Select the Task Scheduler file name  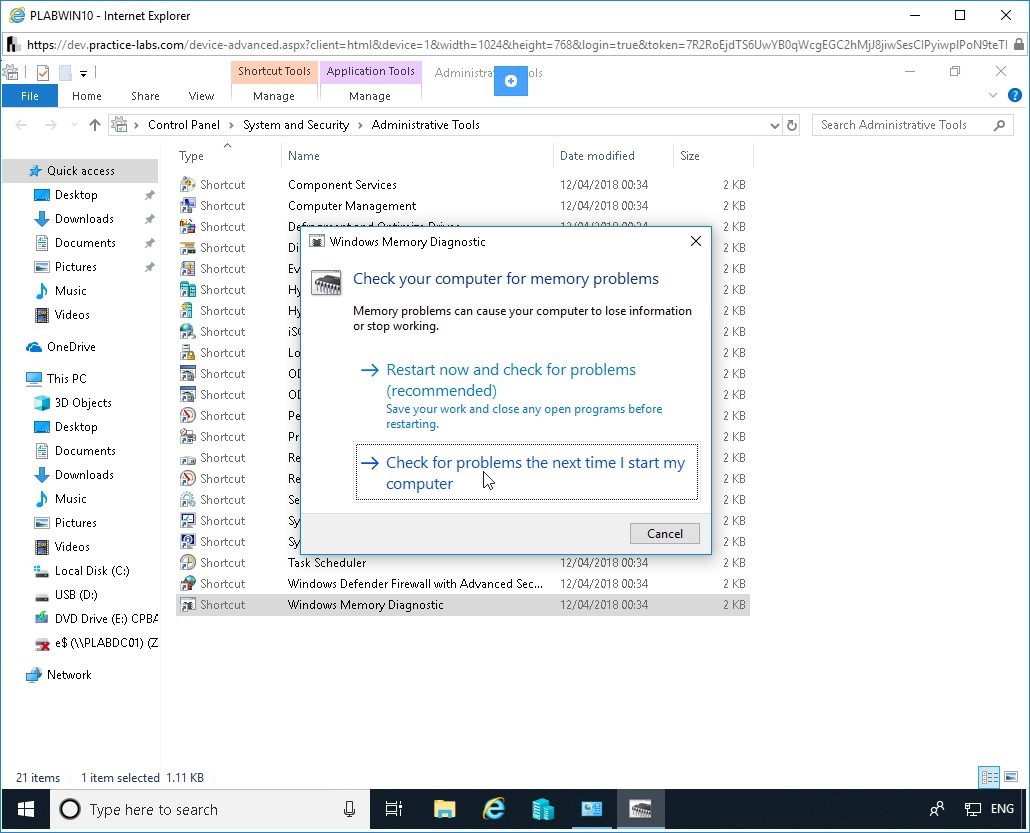[327, 562]
